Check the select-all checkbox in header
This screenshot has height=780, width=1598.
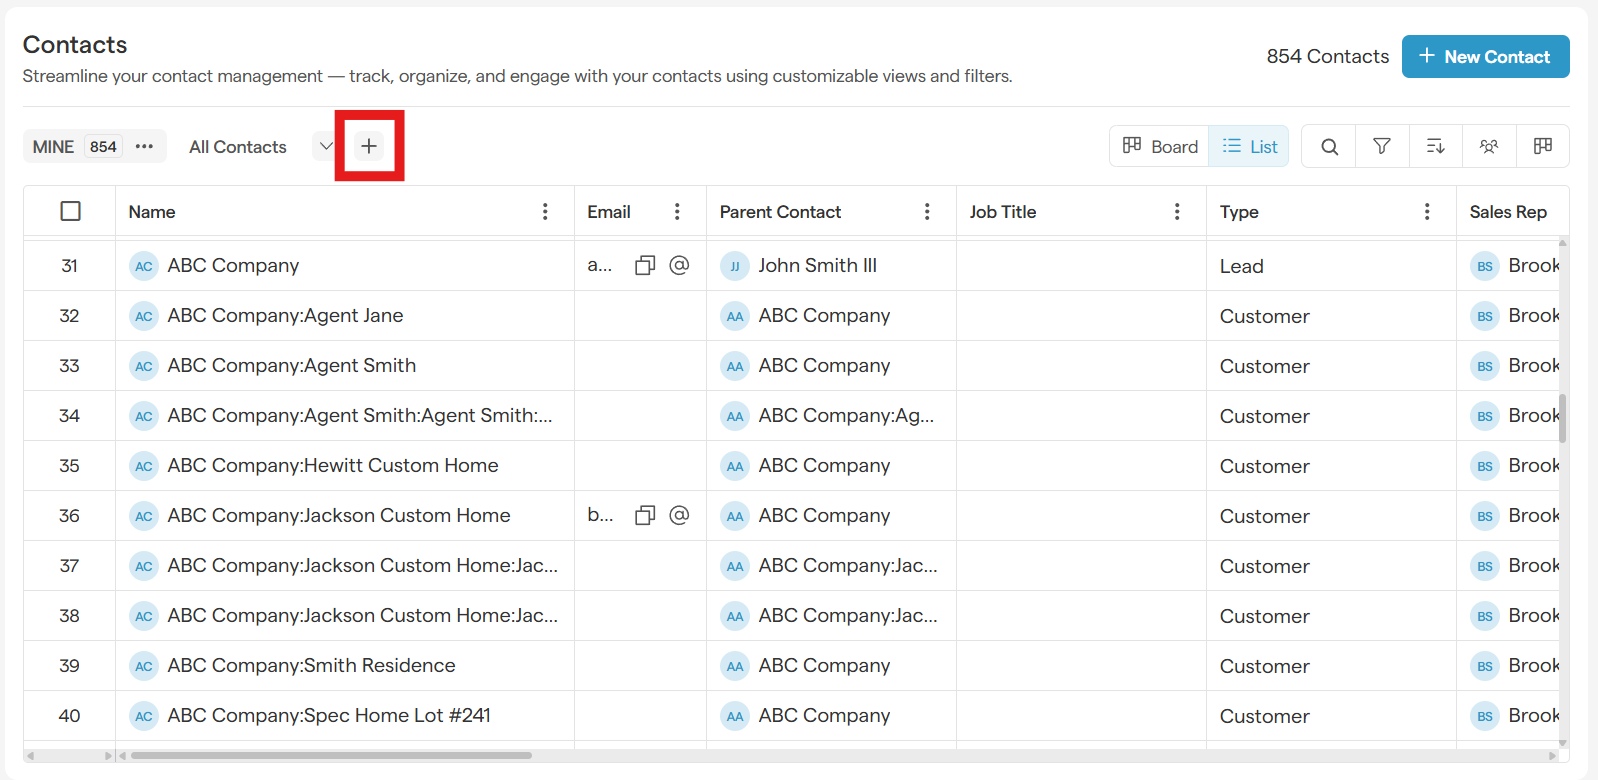pos(70,211)
